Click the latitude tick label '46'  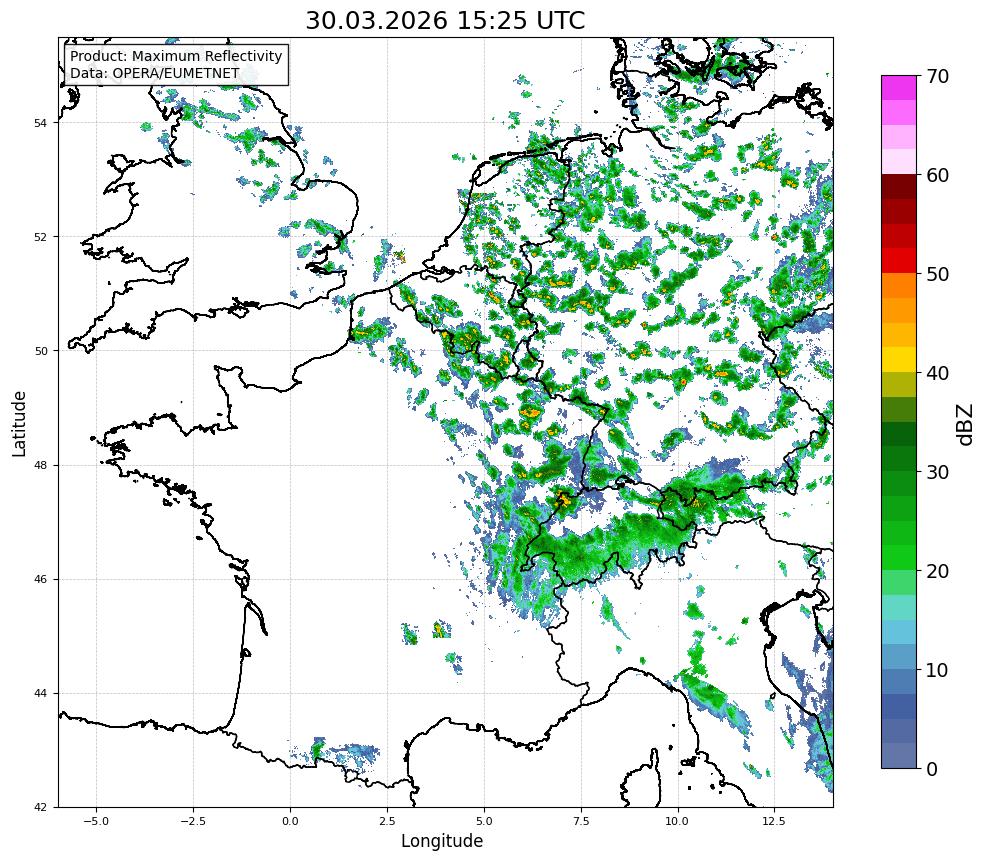click(40, 579)
